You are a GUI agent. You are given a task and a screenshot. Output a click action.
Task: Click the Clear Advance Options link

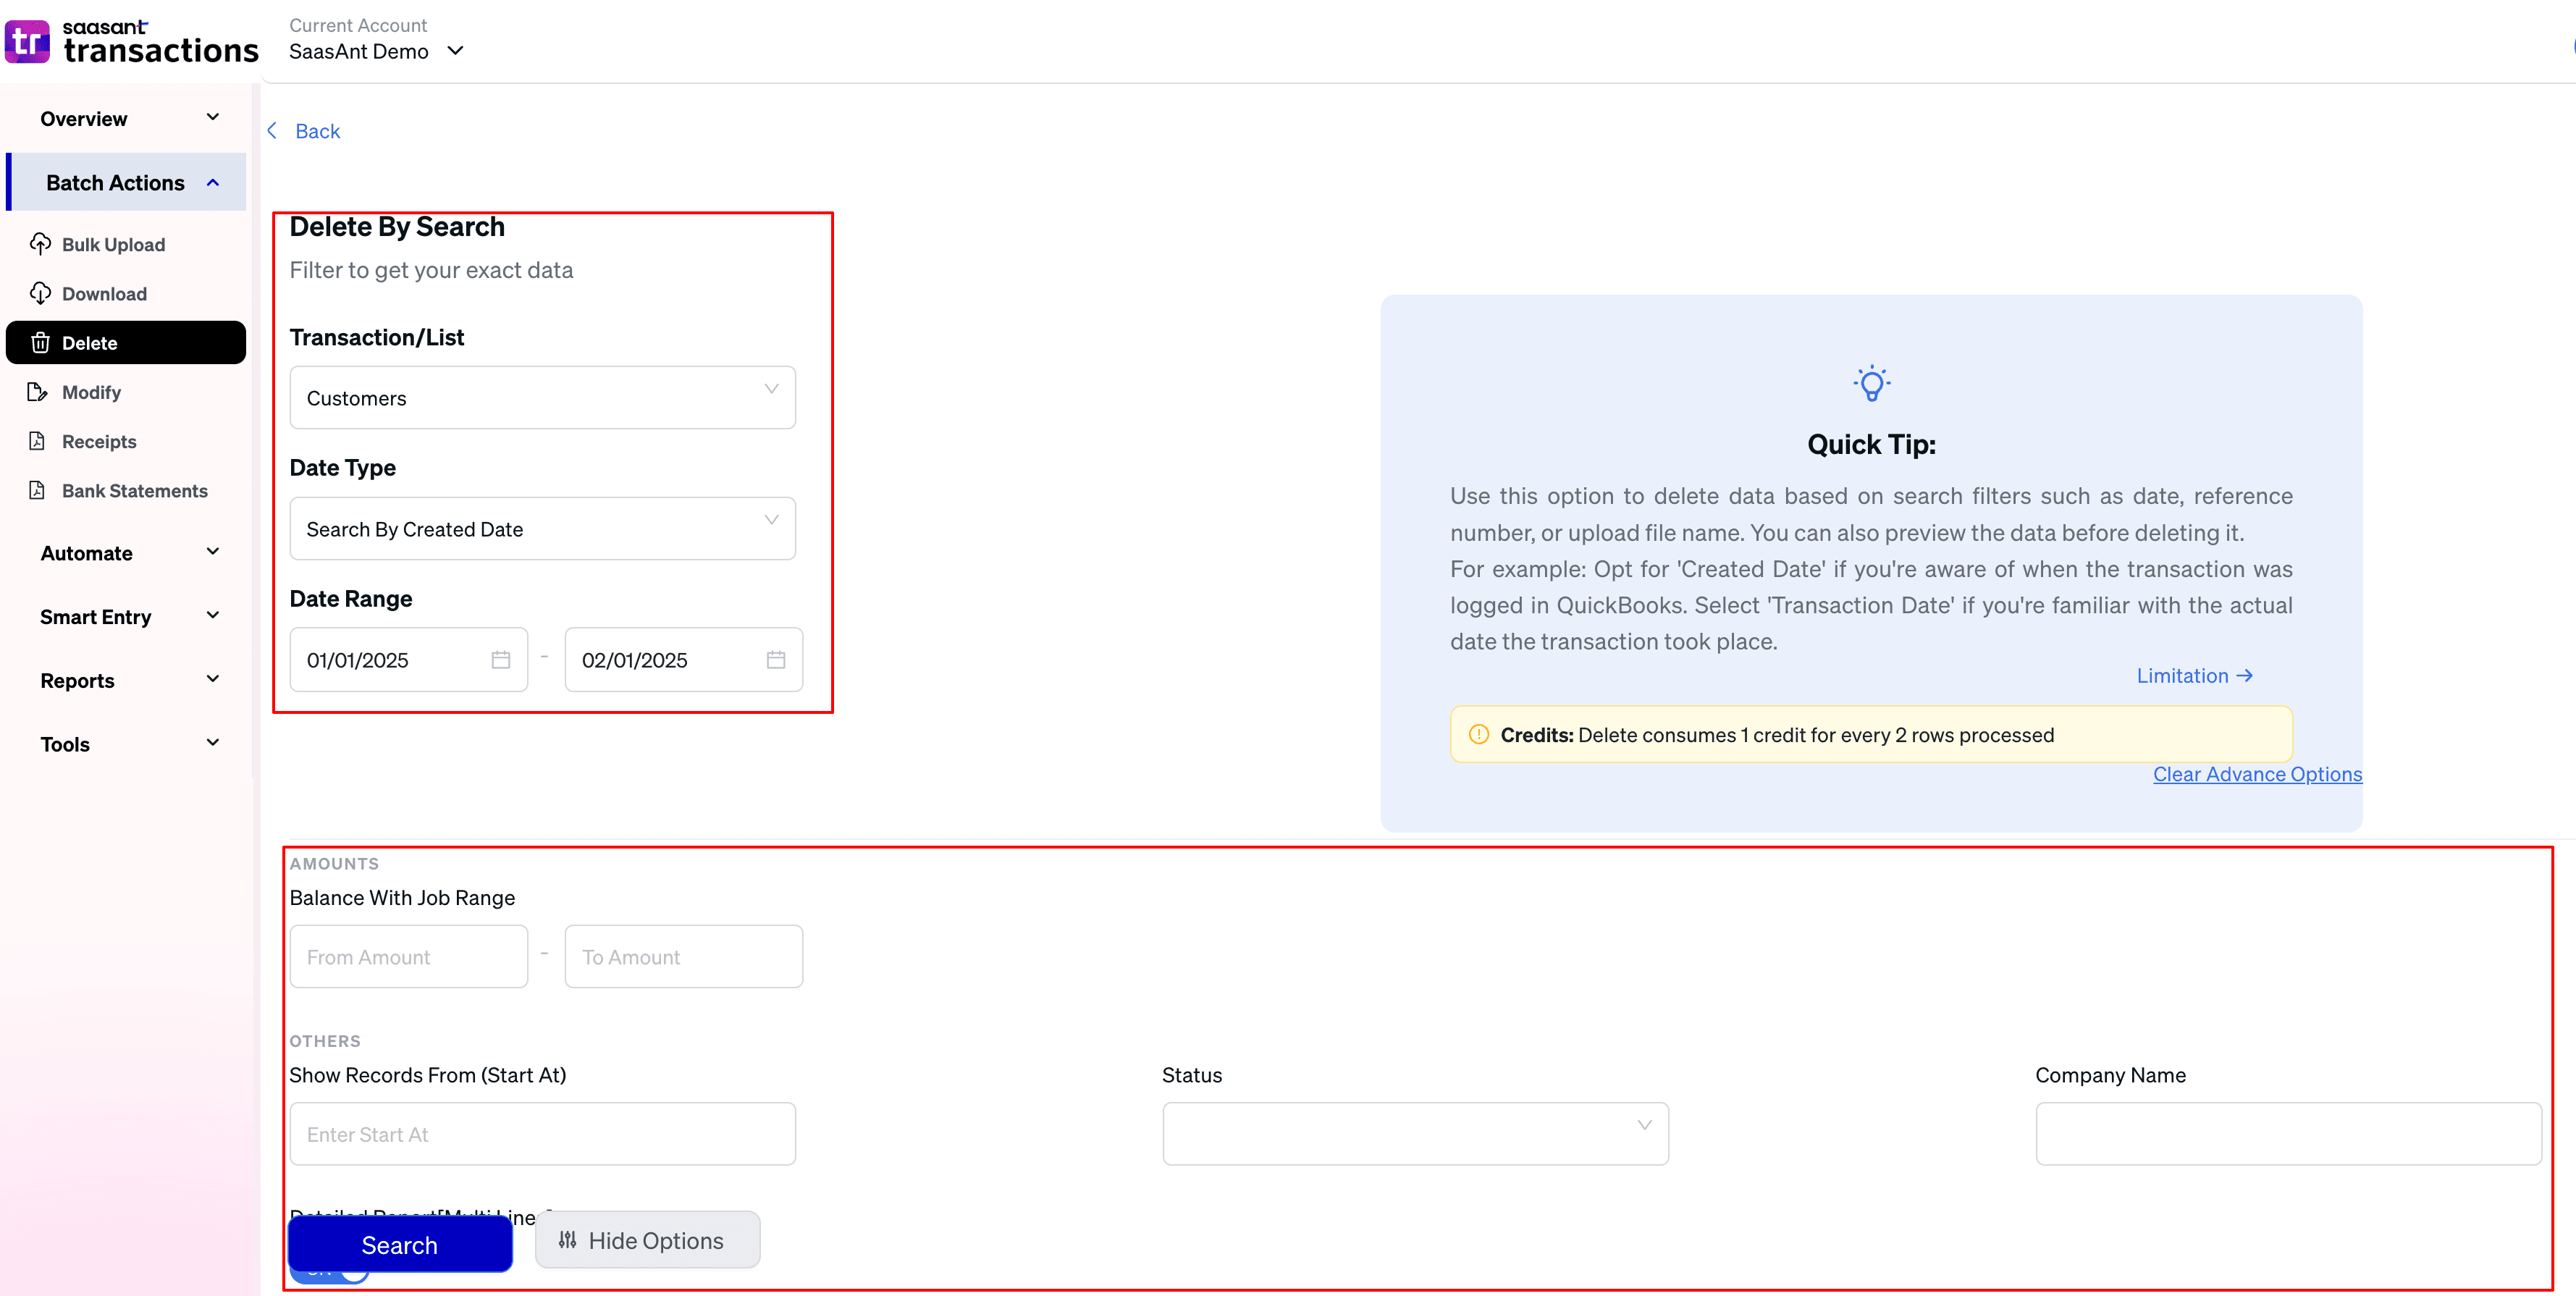(x=2257, y=774)
